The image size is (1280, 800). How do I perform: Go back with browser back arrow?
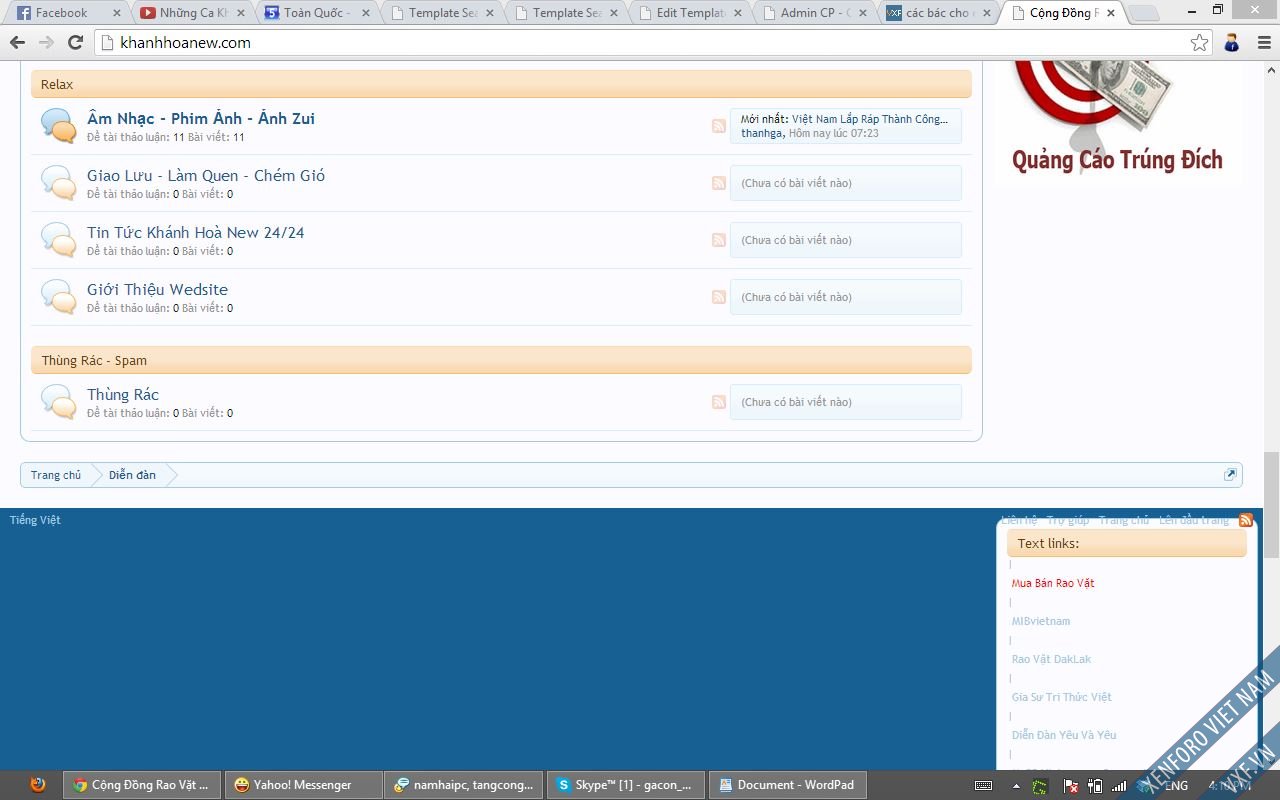coord(17,43)
